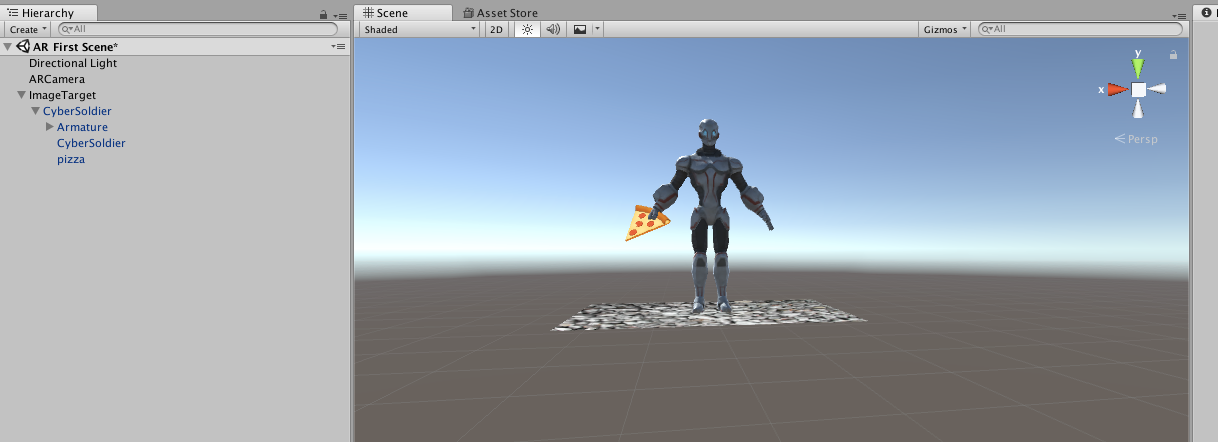Open the Gizmos dropdown menu
Screen dimensions: 1218x442
pyautogui.click(x=944, y=30)
